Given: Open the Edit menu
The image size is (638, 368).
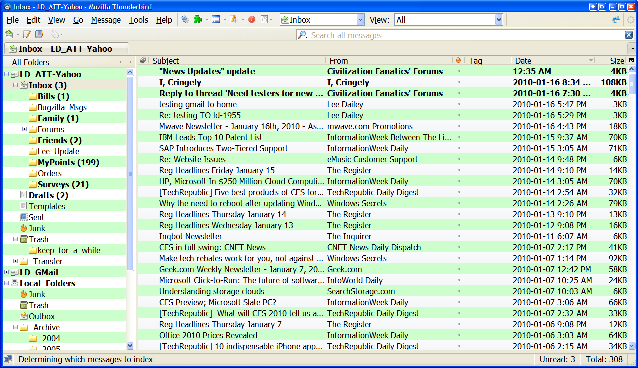Looking at the screenshot, I should tap(33, 20).
